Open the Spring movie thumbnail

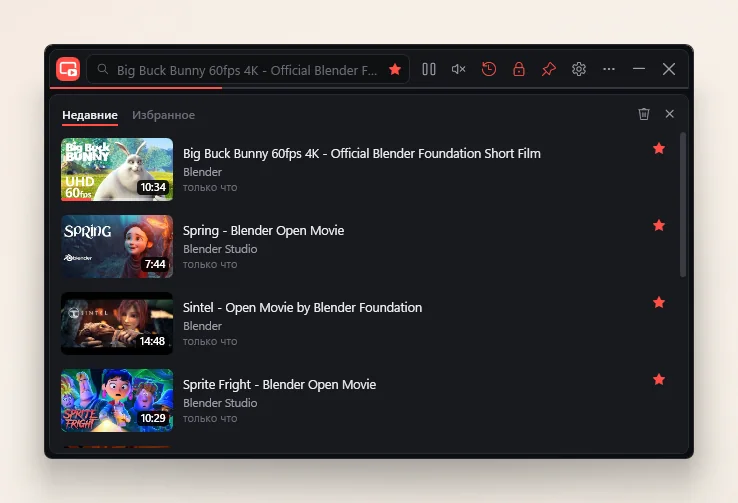(117, 247)
